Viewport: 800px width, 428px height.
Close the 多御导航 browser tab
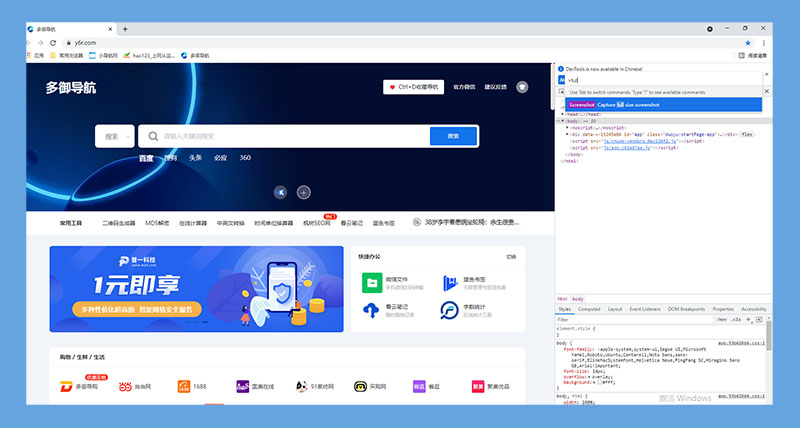point(110,29)
